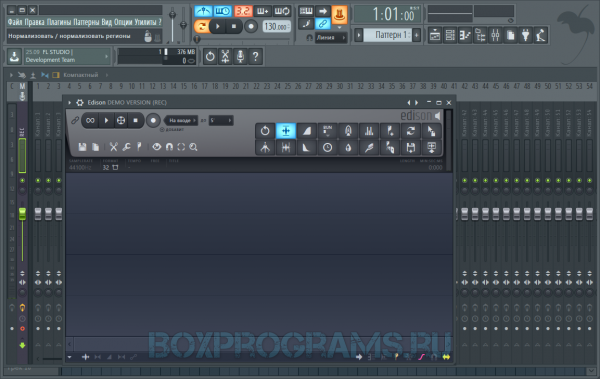
Task: Click Edison eye view options icon
Action: click(x=157, y=147)
